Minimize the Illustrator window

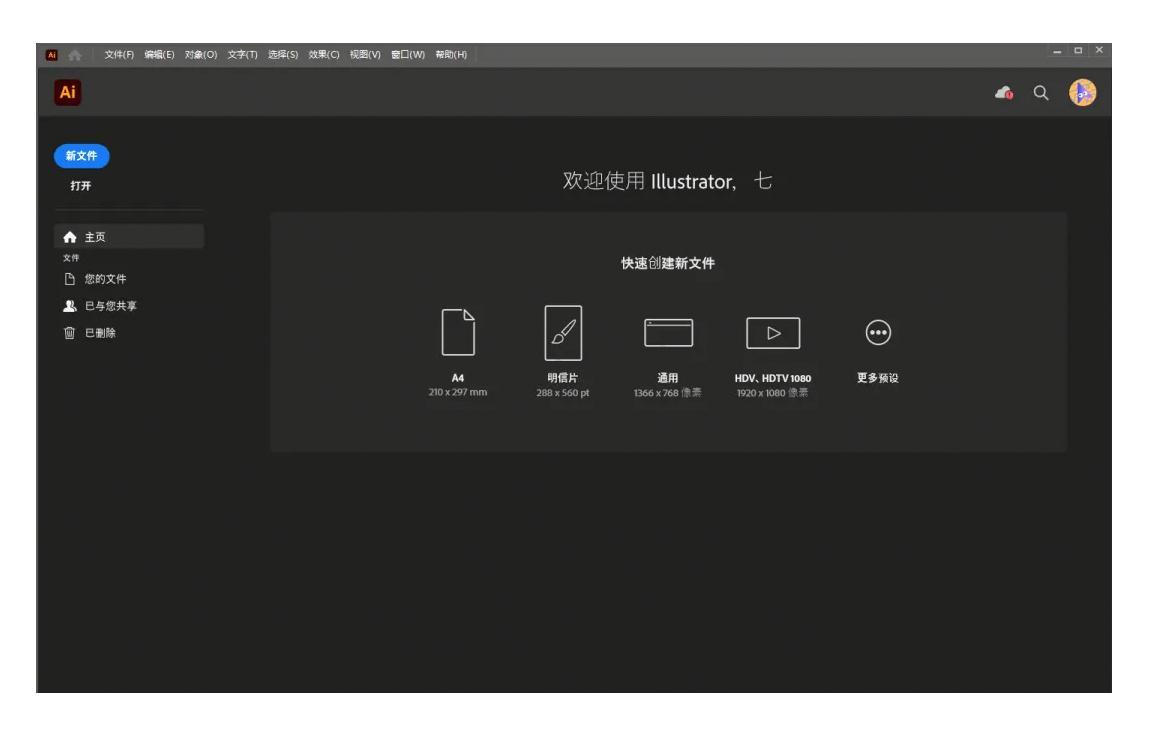1057,51
